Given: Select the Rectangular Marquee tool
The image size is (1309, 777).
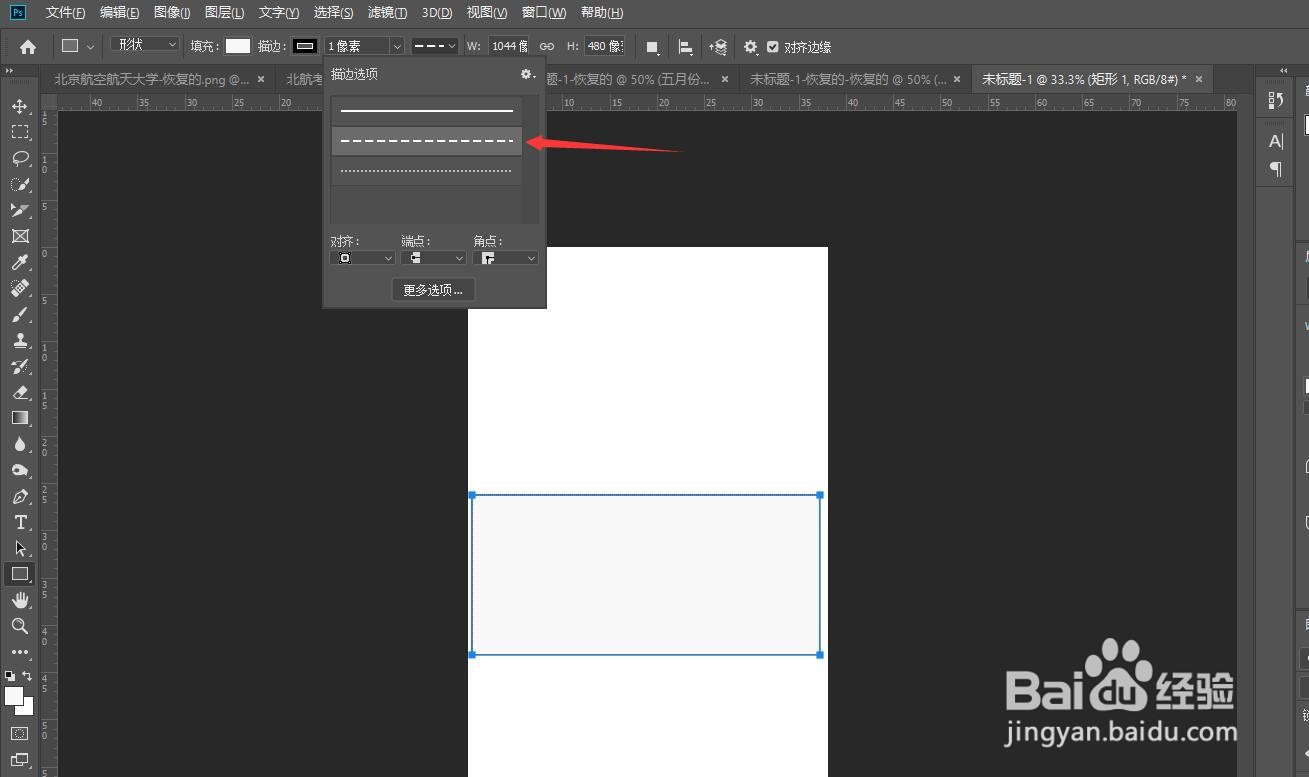Looking at the screenshot, I should pos(20,132).
